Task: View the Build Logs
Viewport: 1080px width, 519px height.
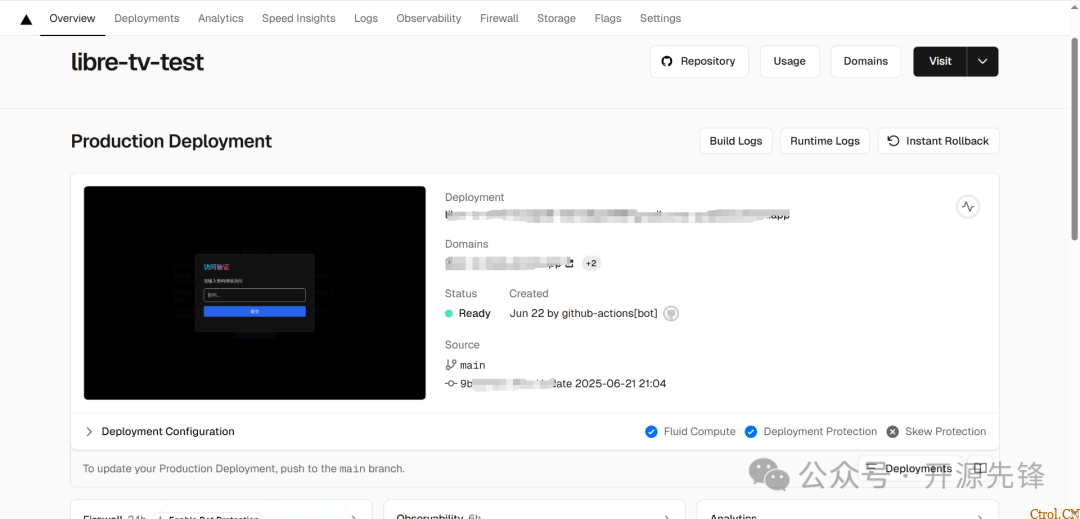Action: (x=736, y=141)
